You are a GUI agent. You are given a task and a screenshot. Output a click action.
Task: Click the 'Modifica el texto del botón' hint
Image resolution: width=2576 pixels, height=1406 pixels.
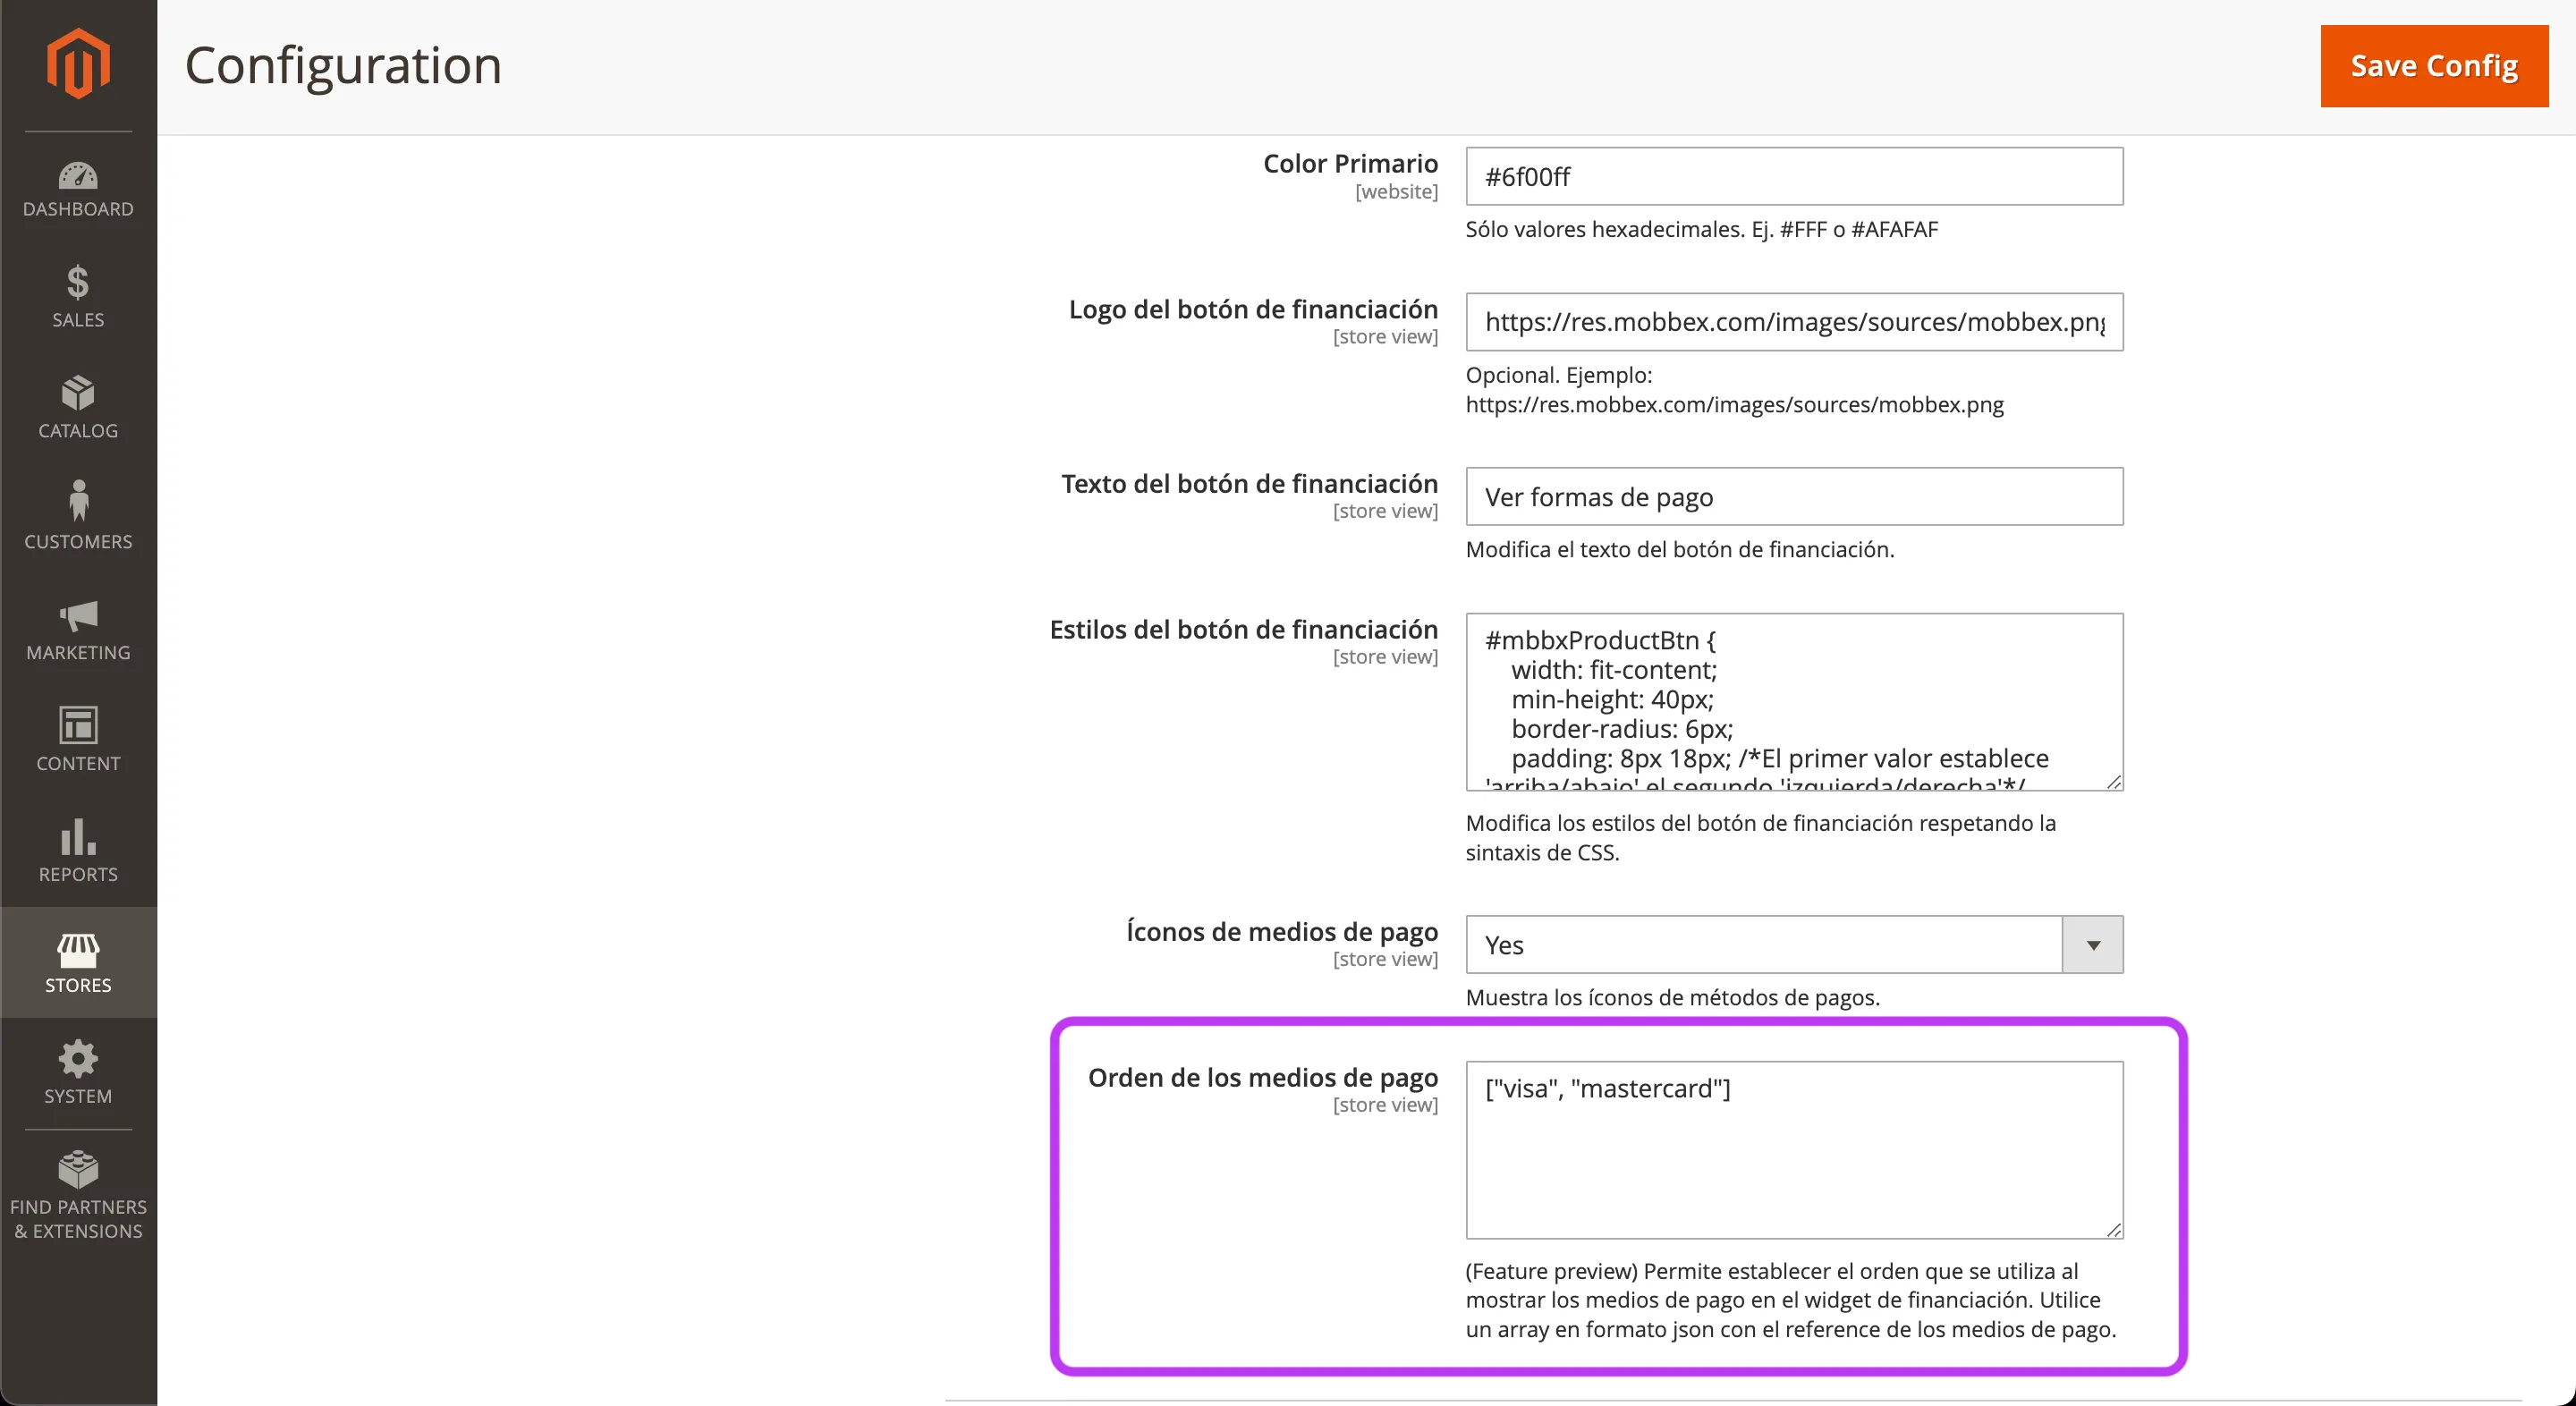point(1680,549)
